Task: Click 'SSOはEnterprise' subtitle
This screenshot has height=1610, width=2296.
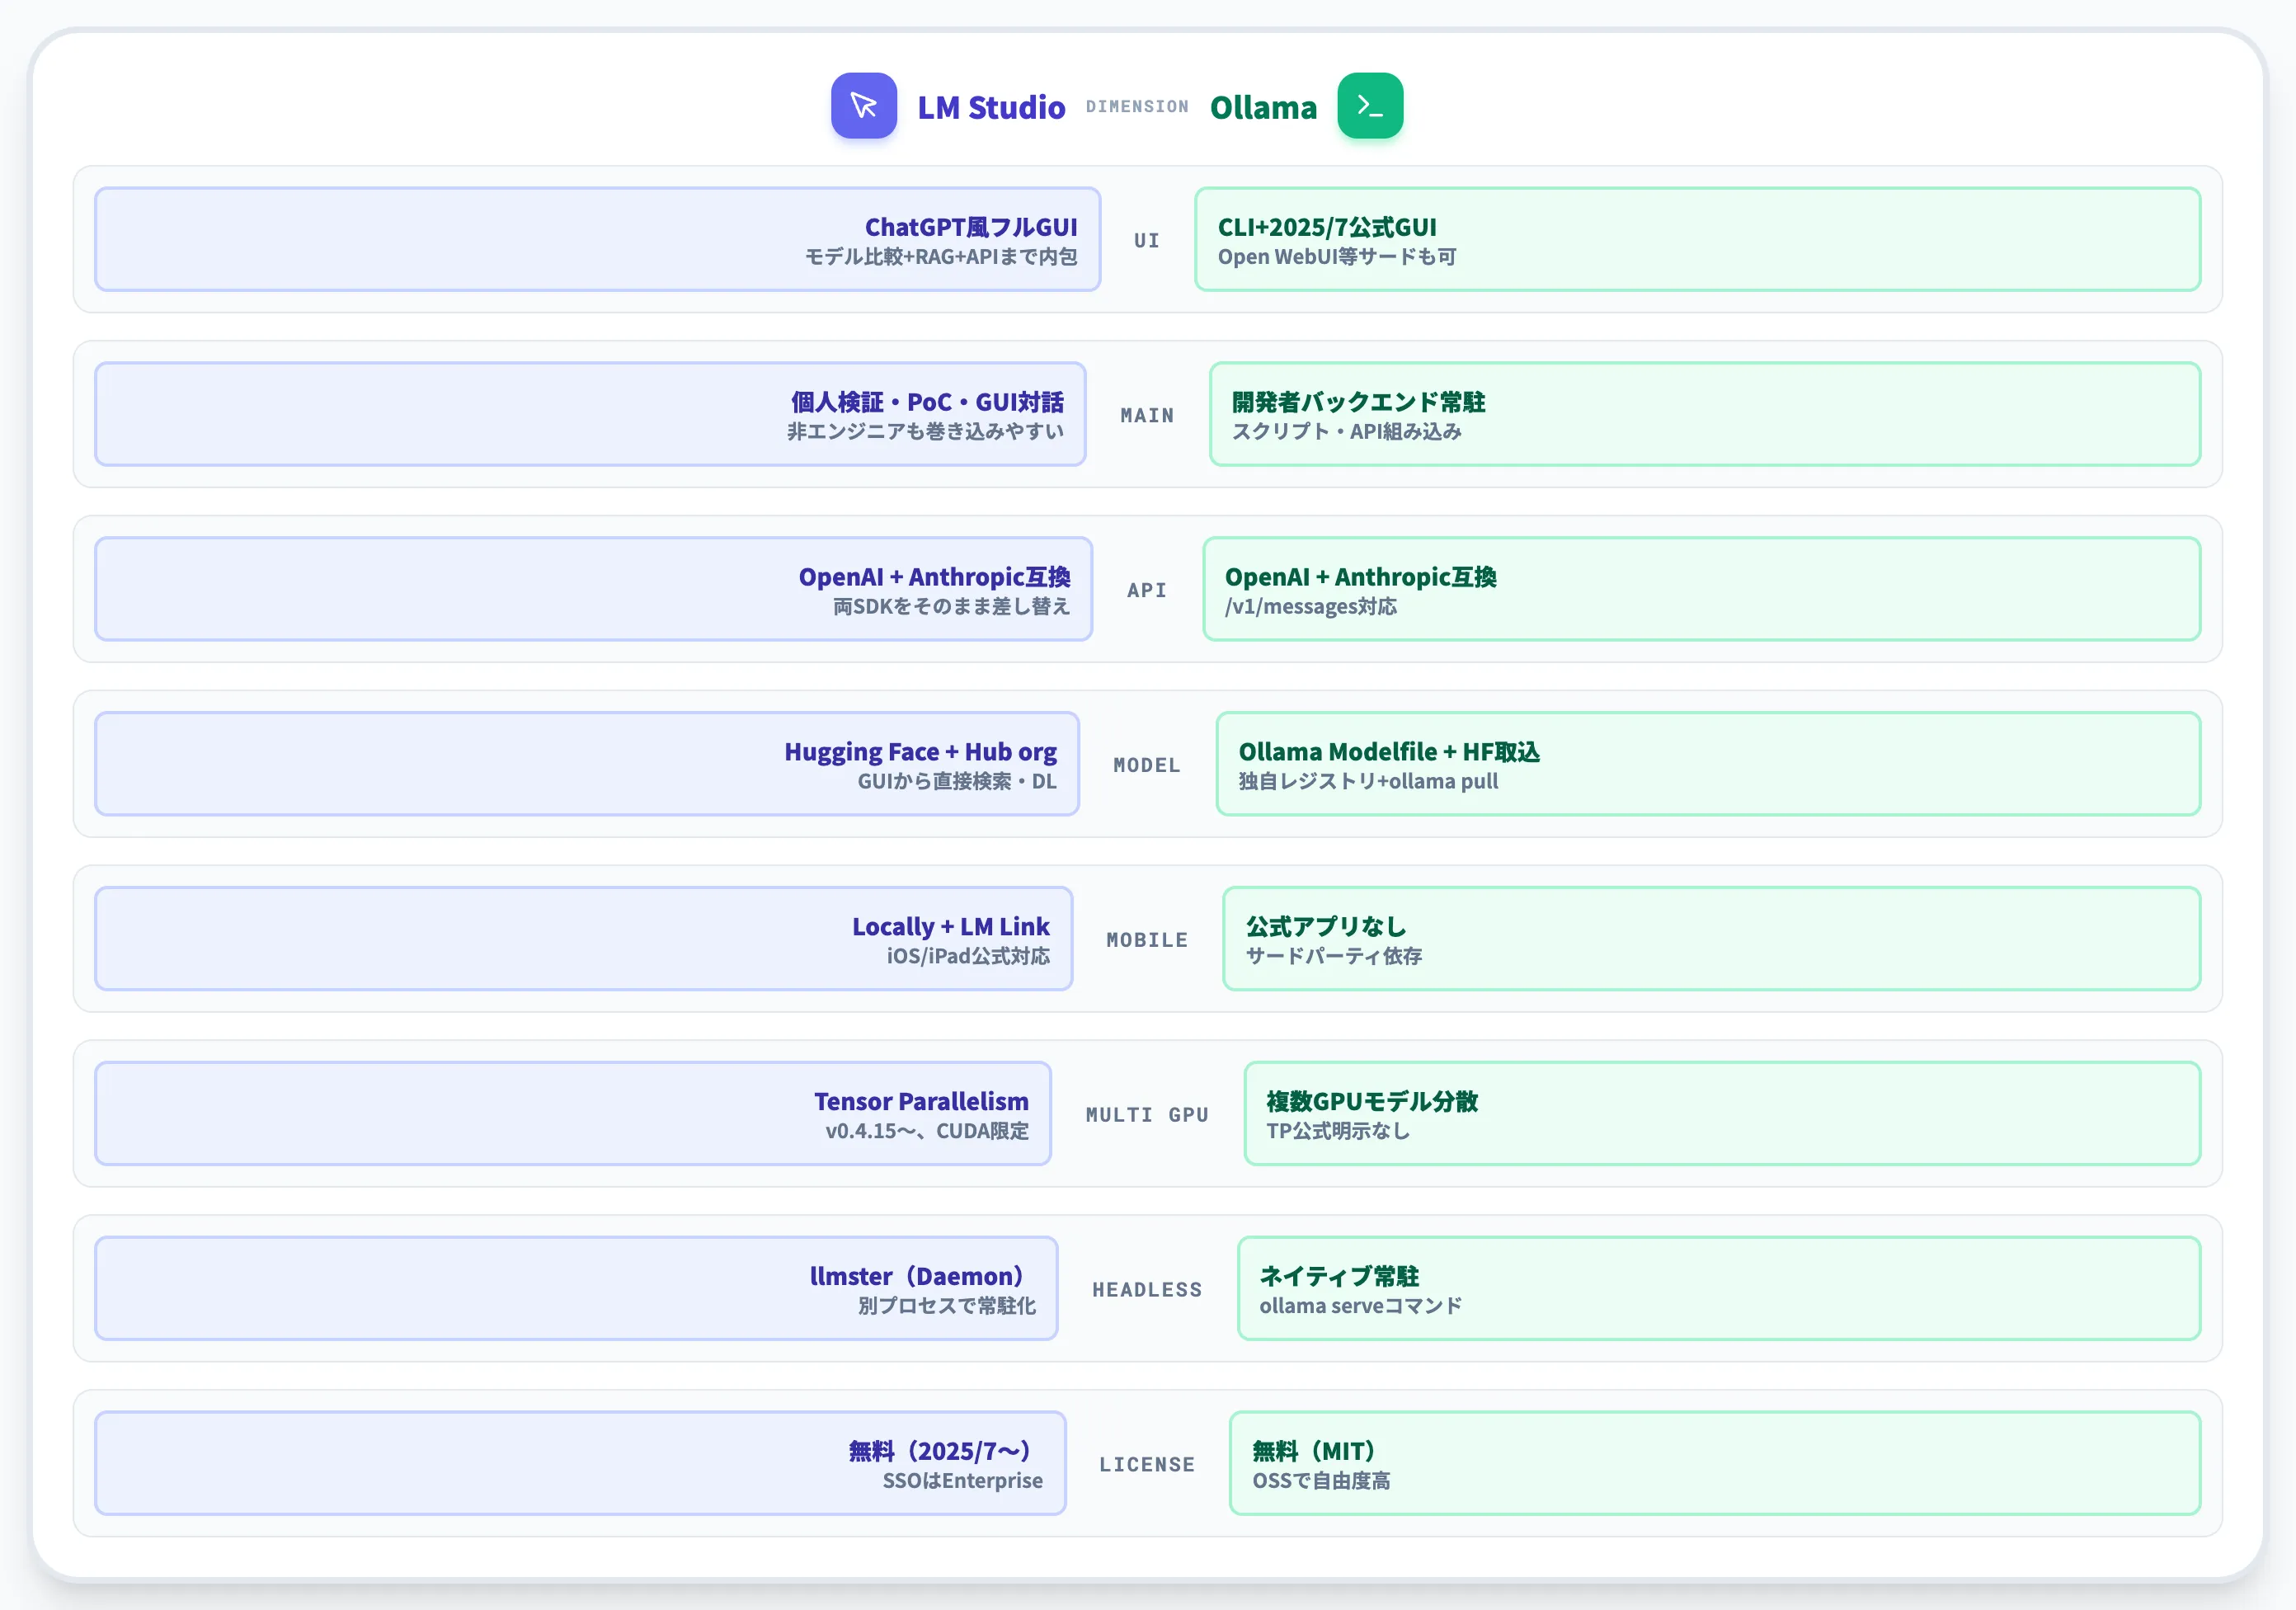Action: click(962, 1482)
